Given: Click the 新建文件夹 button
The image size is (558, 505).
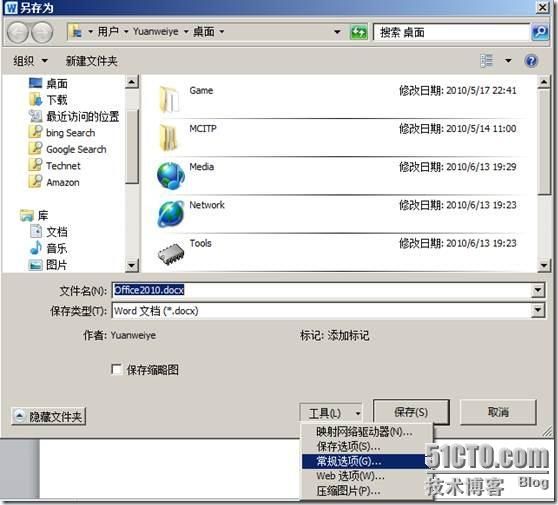Looking at the screenshot, I should pos(91,61).
